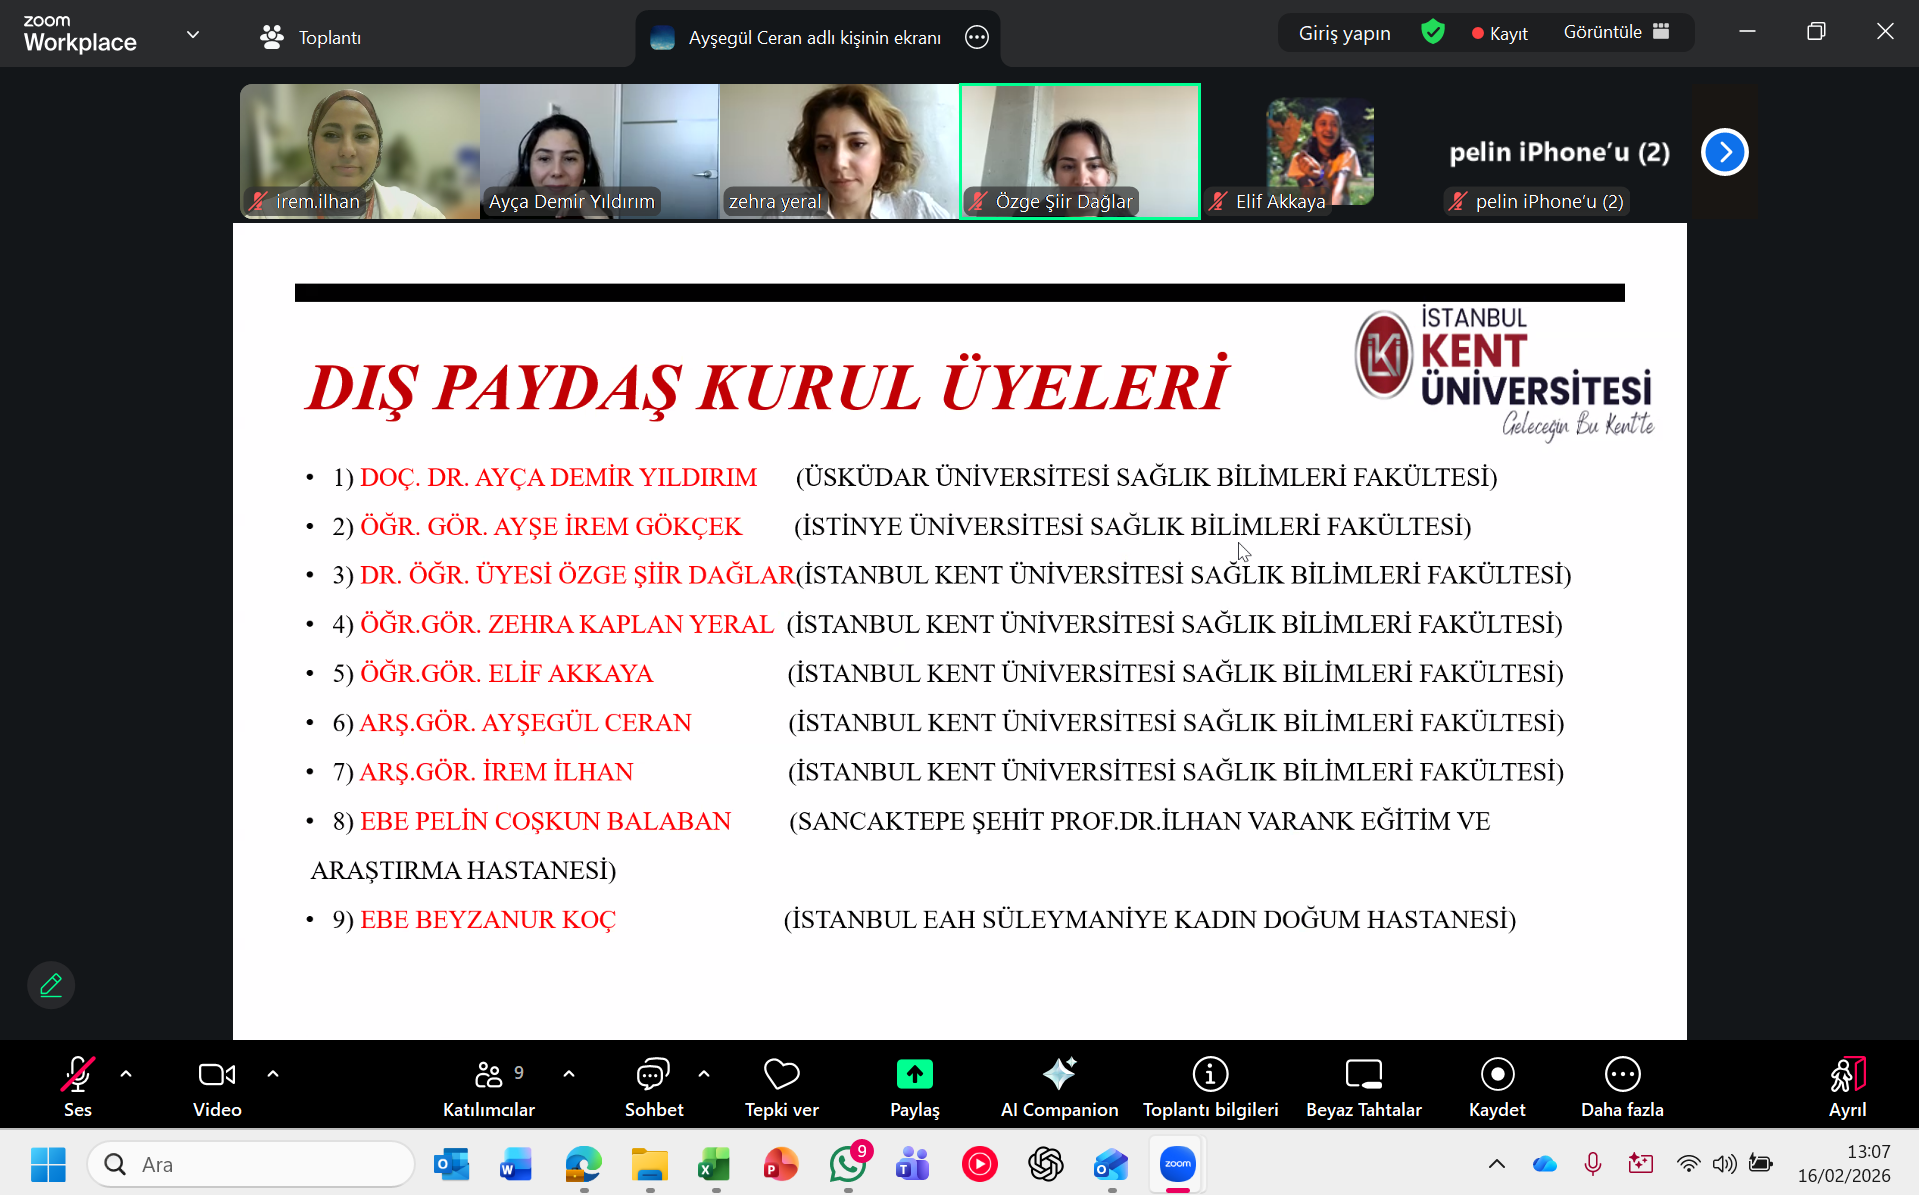Open WhatsApp from the taskbar
This screenshot has width=1919, height=1195.
pos(847,1164)
